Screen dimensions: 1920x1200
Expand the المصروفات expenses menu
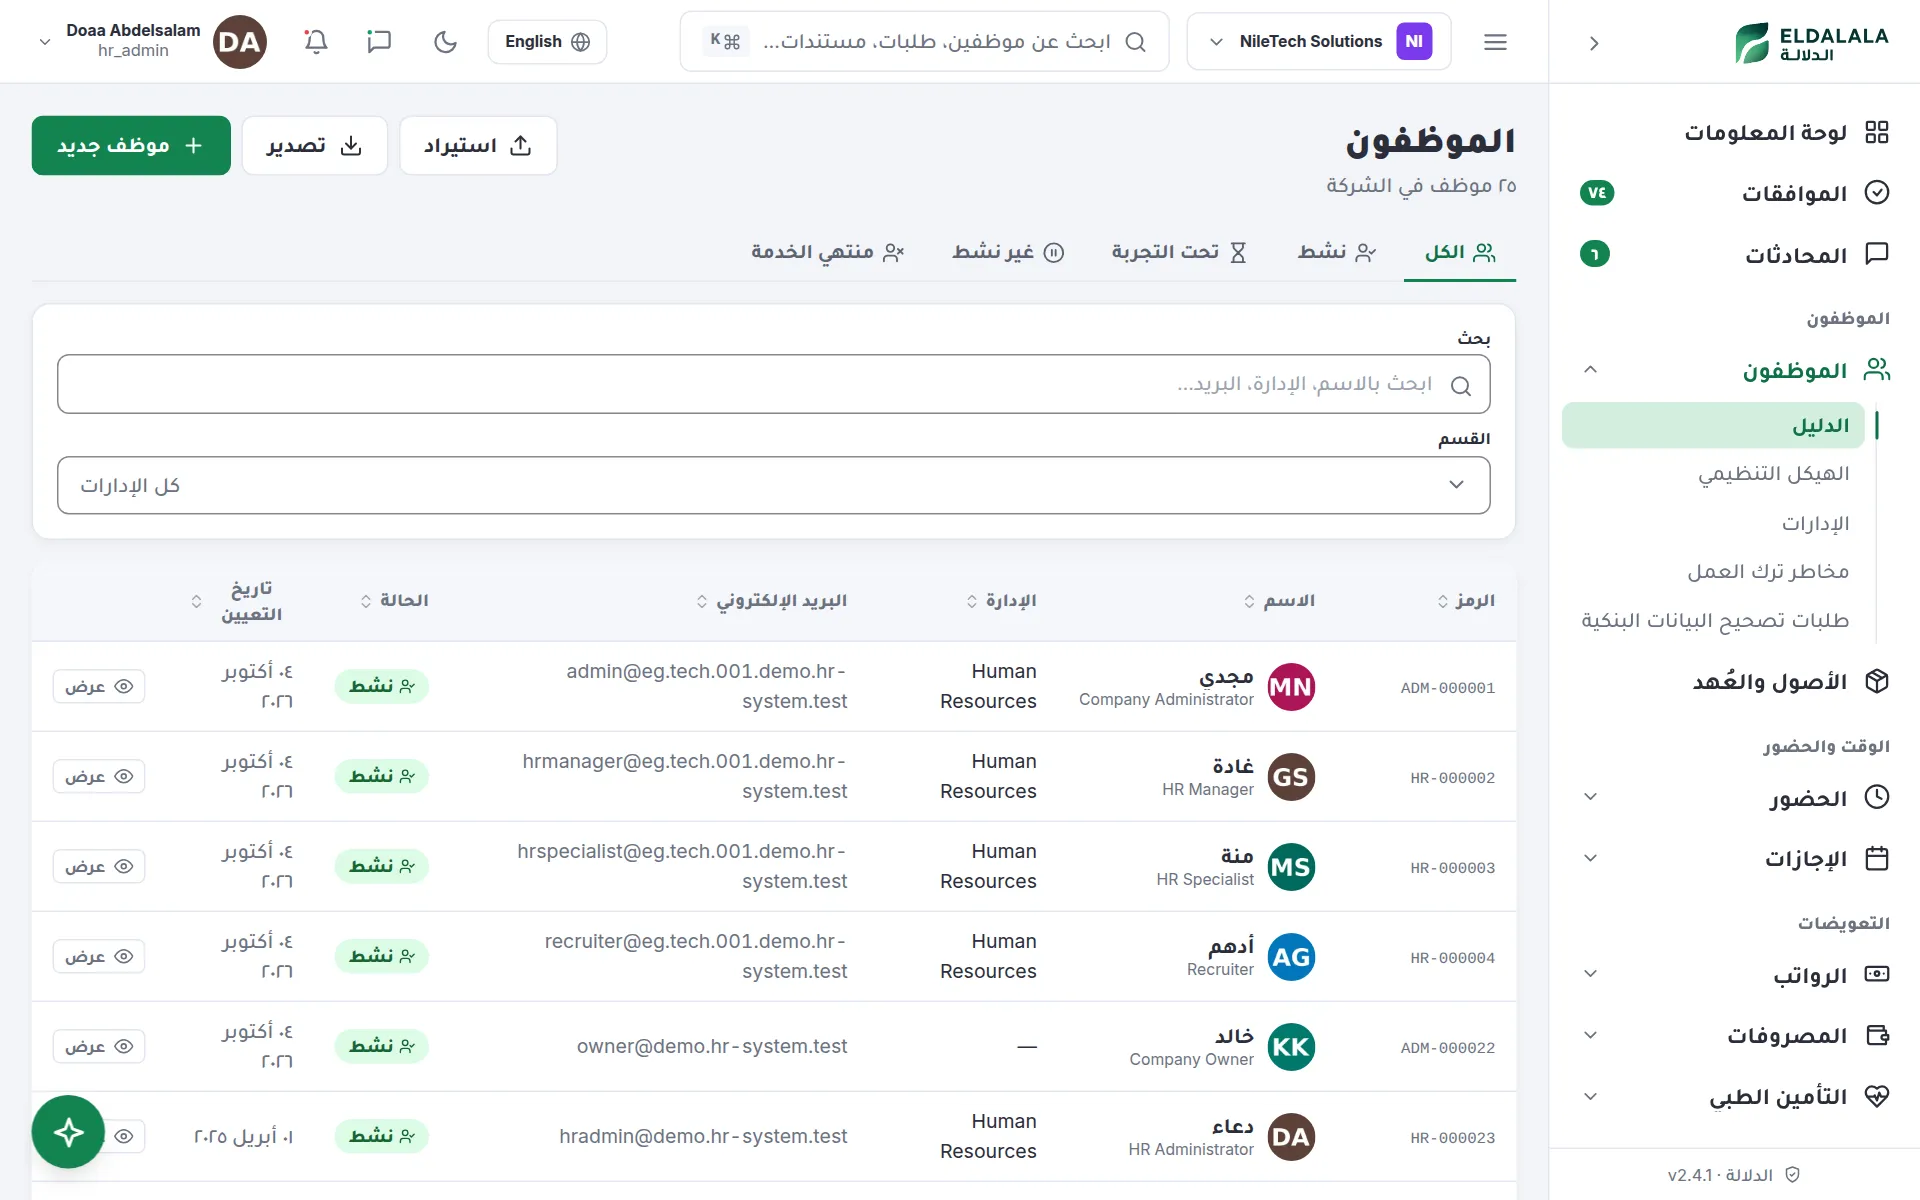(1735, 1036)
